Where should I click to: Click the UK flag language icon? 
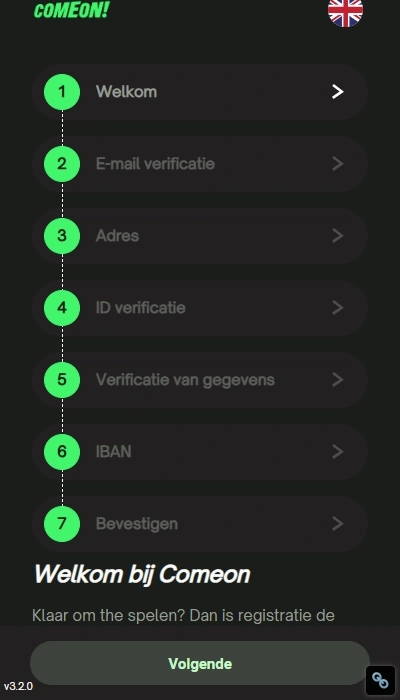pos(345,11)
